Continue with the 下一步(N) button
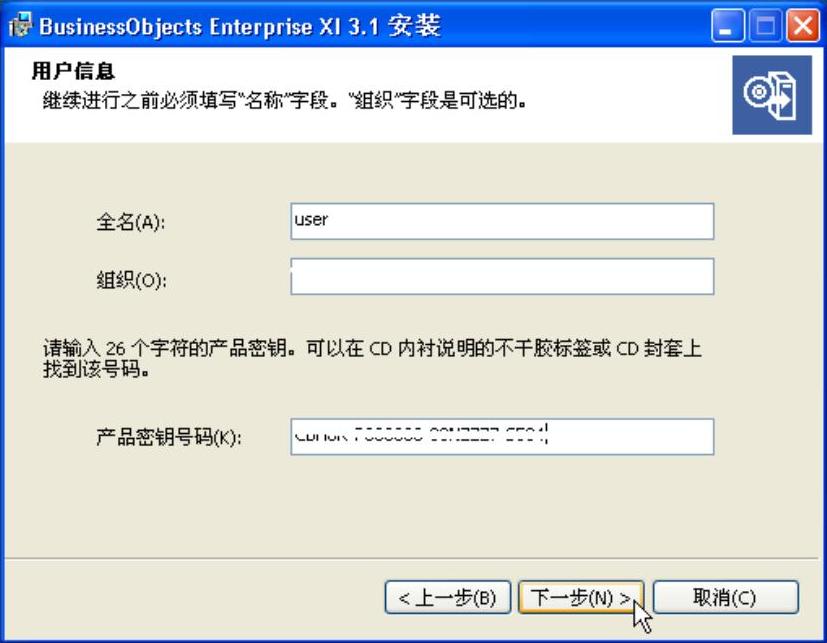This screenshot has width=827, height=643. (581, 598)
